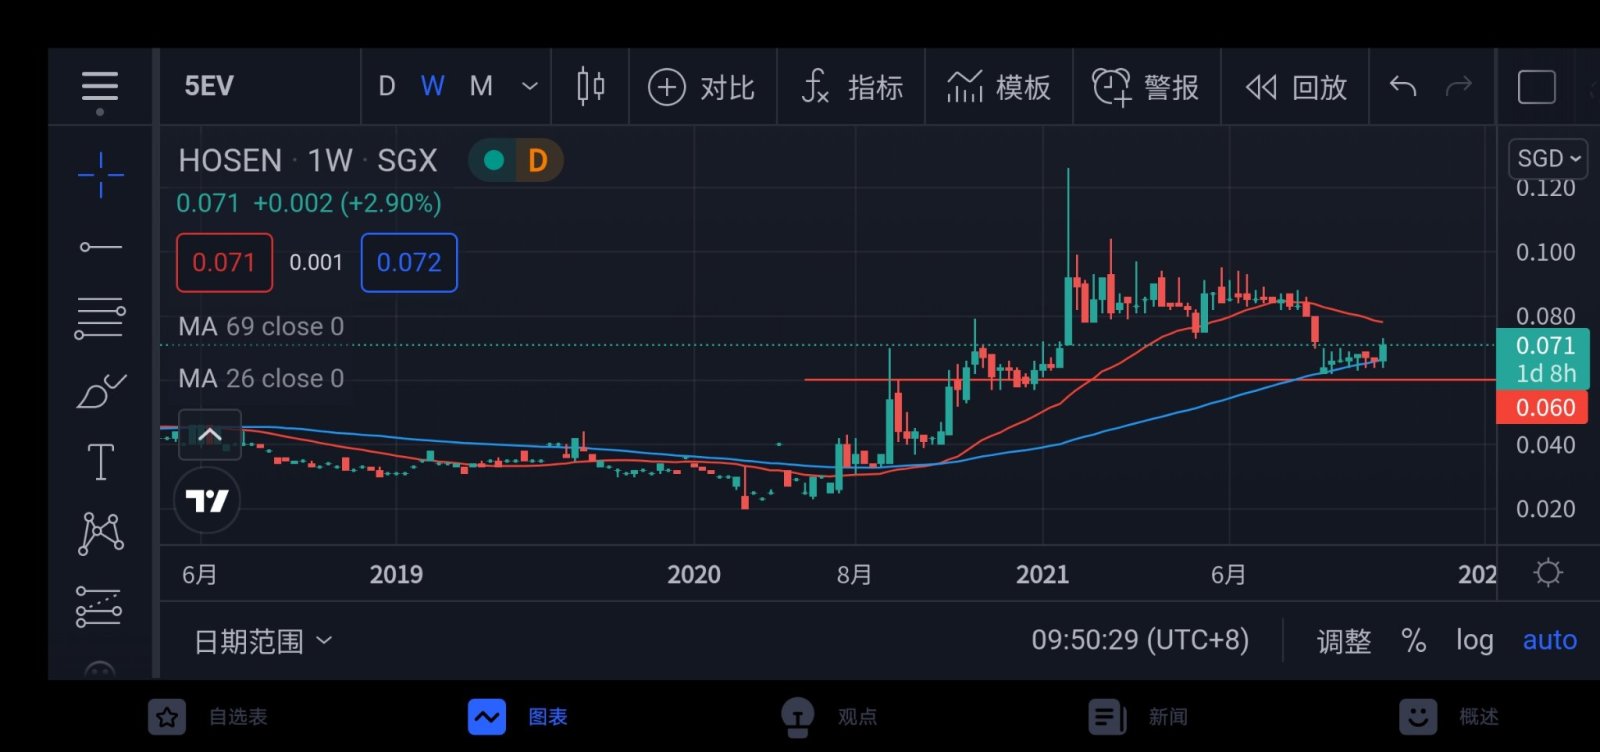Select the brush drawing tool
The width and height of the screenshot is (1600, 752).
[101, 391]
